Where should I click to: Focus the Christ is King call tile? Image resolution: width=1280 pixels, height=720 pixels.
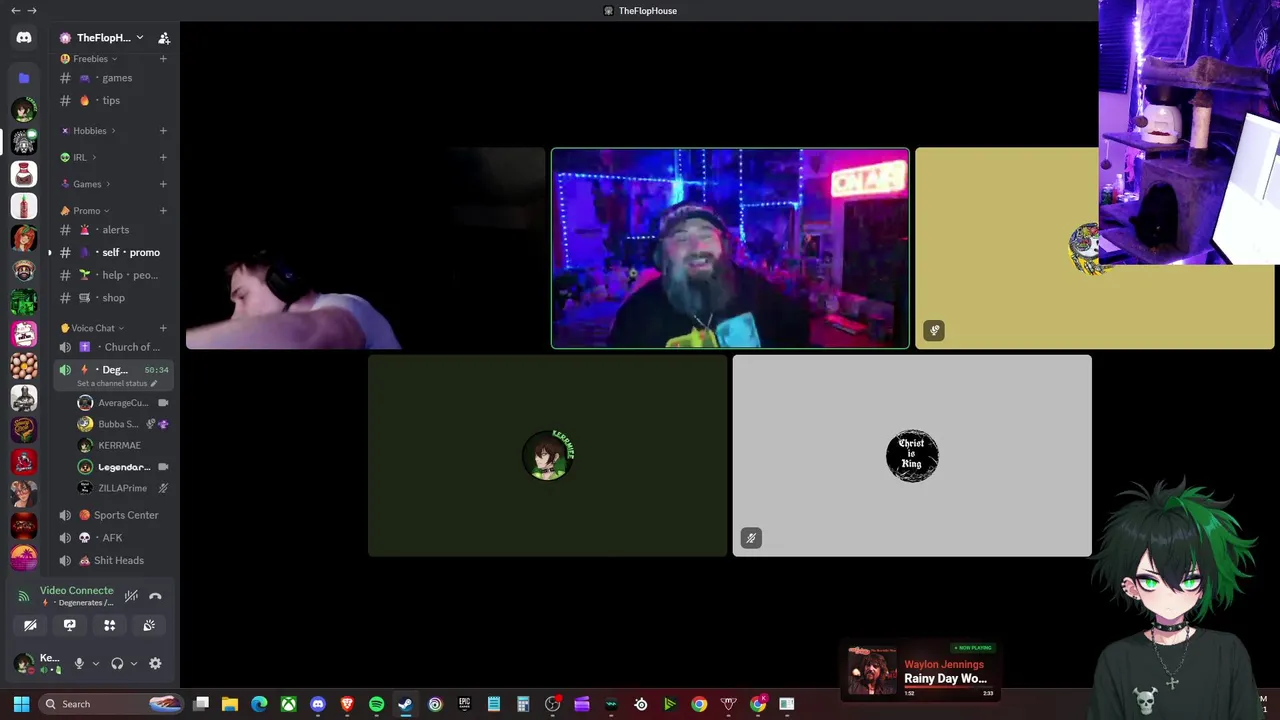pyautogui.click(x=912, y=455)
